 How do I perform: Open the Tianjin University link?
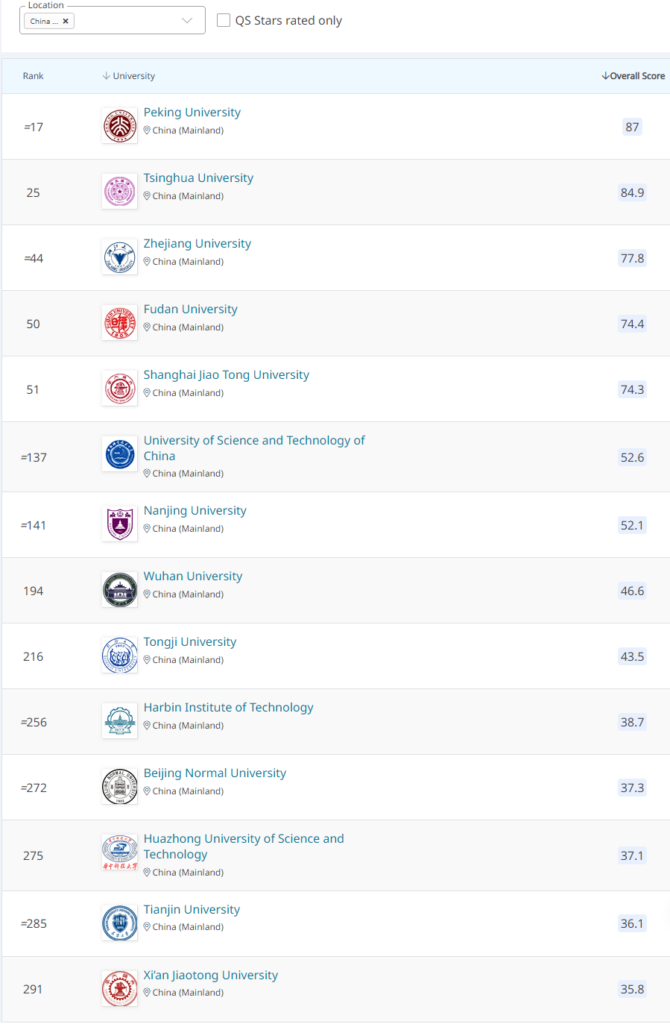click(x=192, y=909)
